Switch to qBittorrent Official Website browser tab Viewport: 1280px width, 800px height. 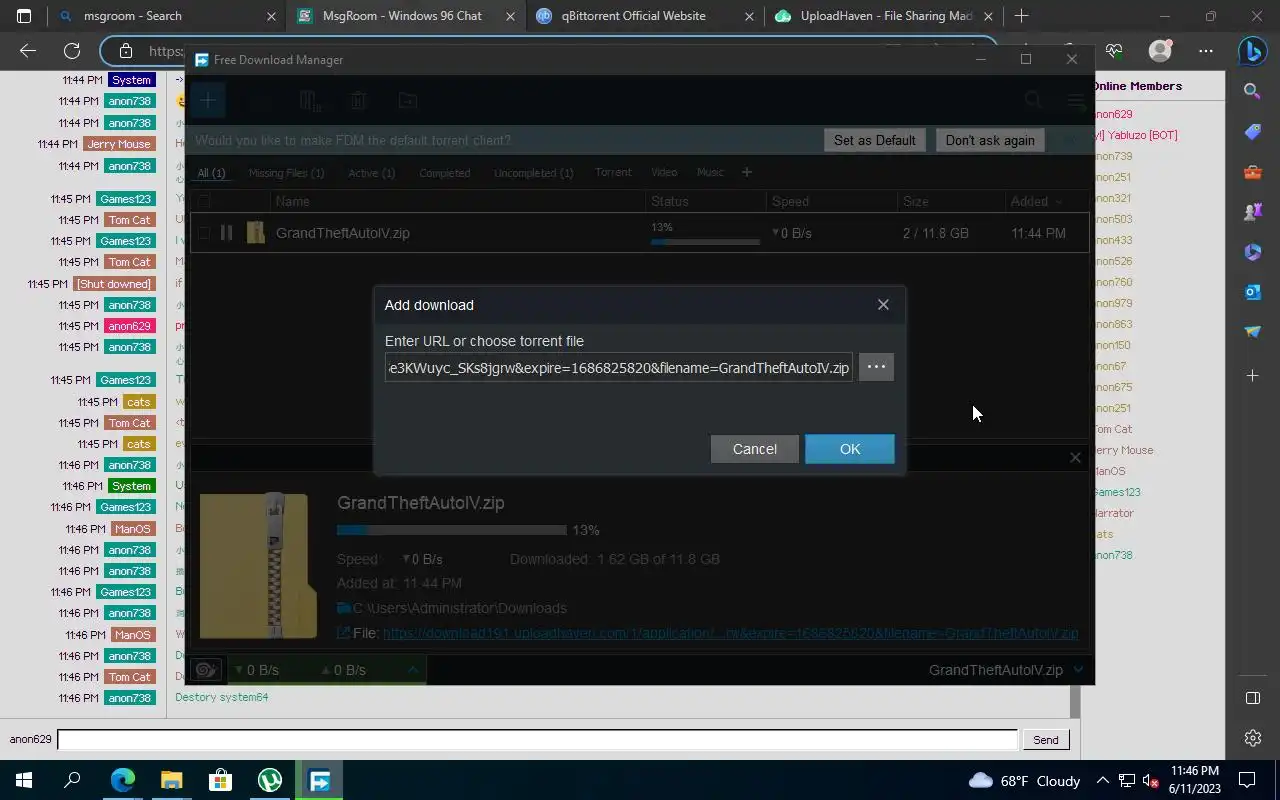click(x=645, y=16)
